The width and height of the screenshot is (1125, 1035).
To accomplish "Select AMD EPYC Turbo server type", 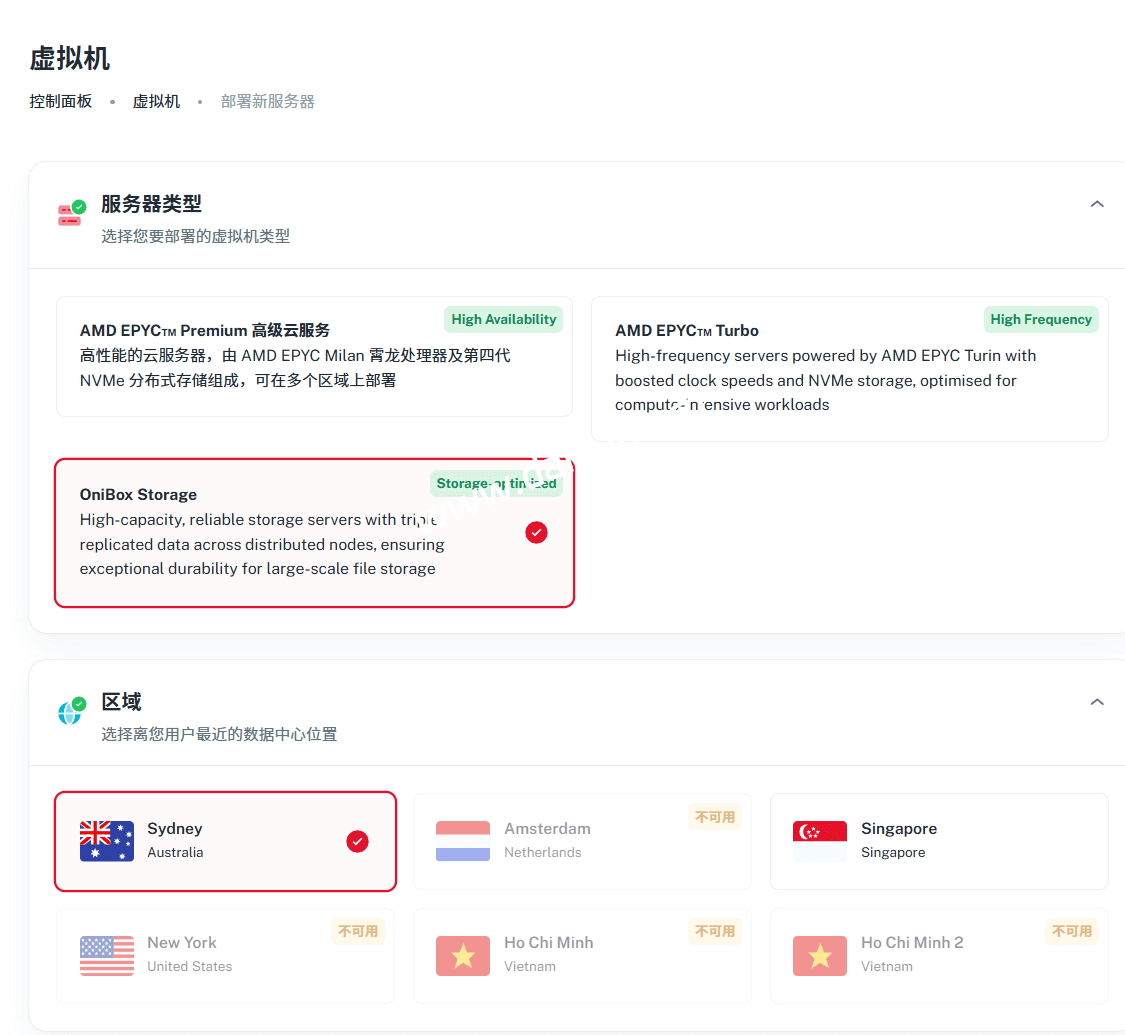I will [849, 368].
